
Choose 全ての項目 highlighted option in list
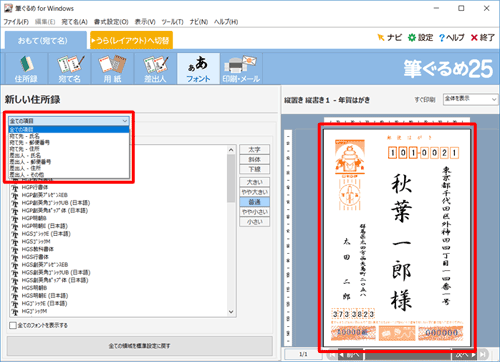(x=69, y=130)
